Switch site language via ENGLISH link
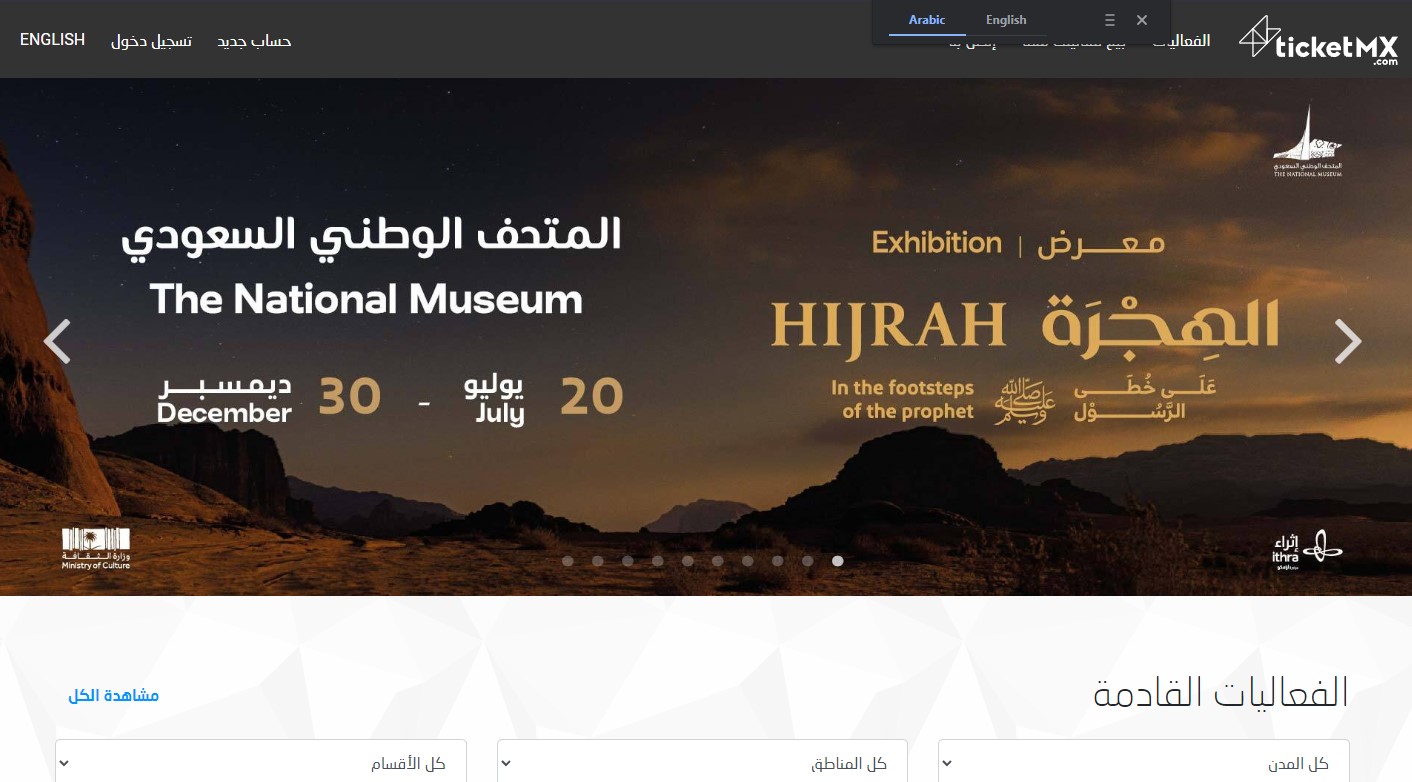The width and height of the screenshot is (1412, 782). [x=52, y=40]
